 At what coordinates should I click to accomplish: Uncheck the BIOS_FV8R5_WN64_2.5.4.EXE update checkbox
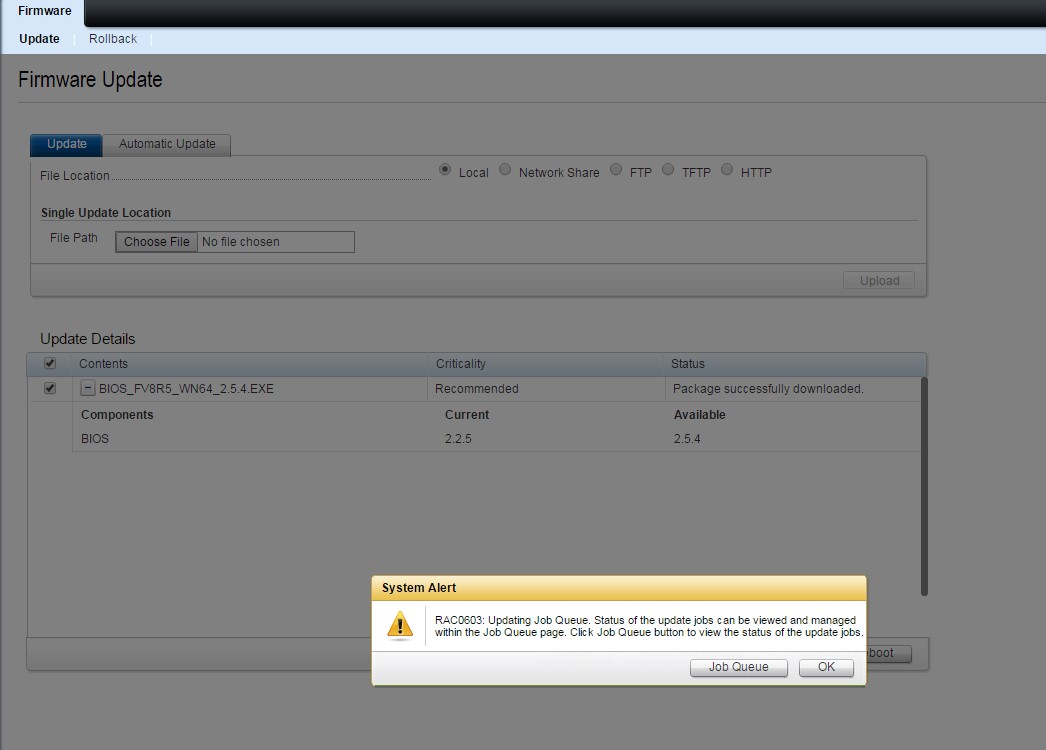[49, 388]
